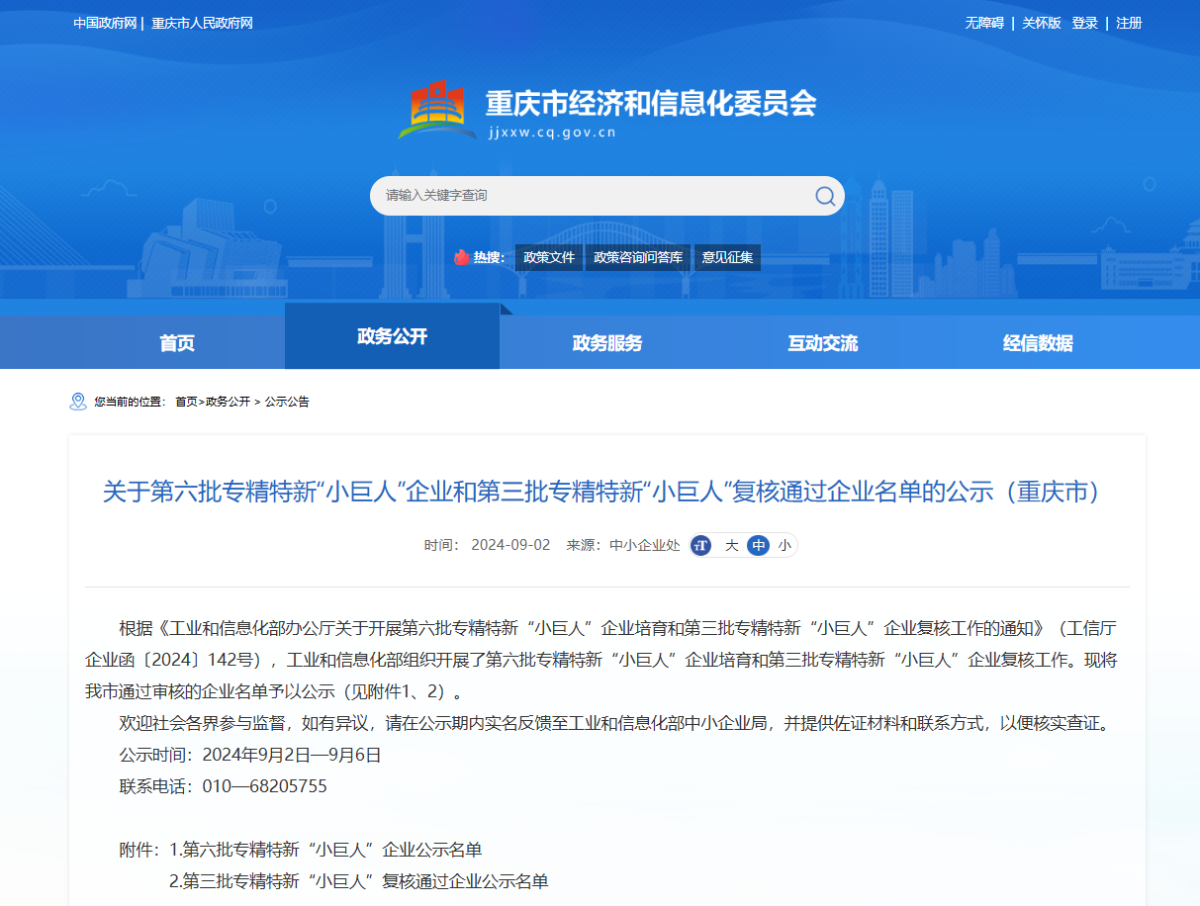1200x906 pixels.
Task: Click the 公示时间 2024年9月2日—9月6日 line
Action: (250, 754)
